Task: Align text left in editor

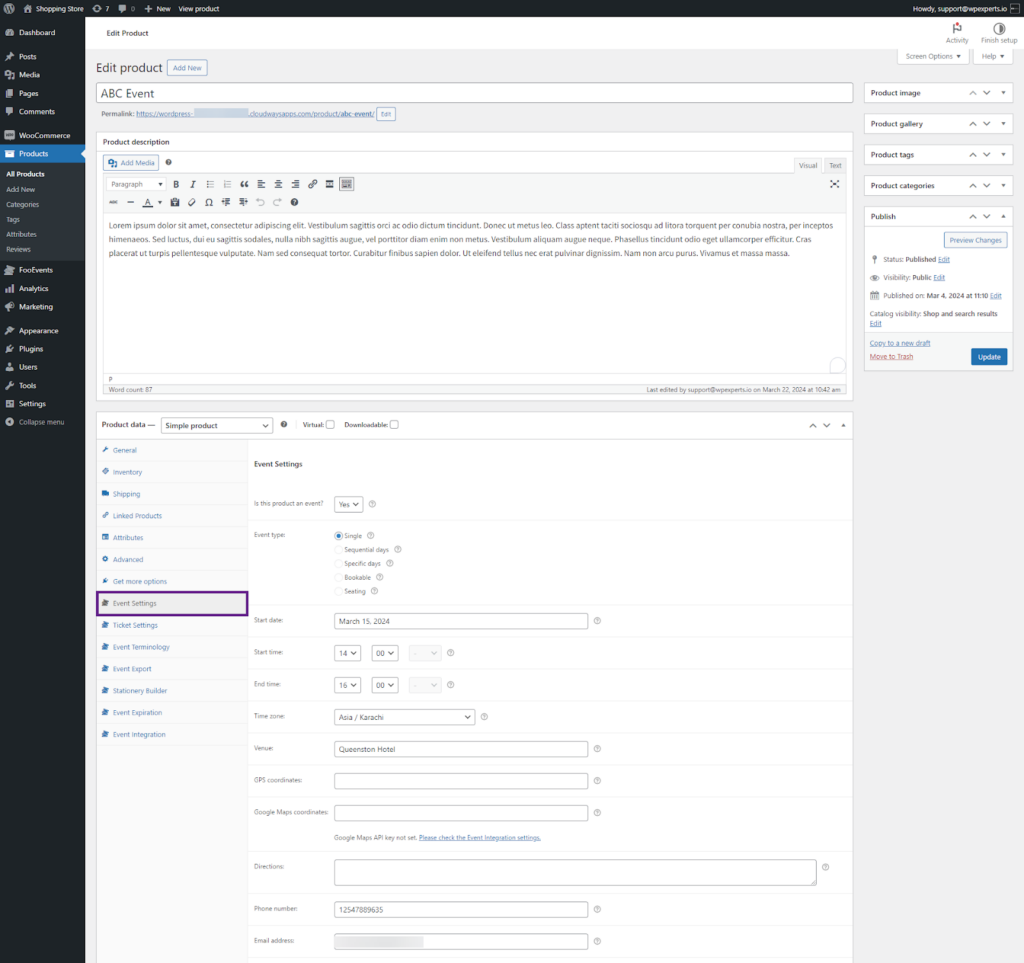Action: pyautogui.click(x=261, y=184)
